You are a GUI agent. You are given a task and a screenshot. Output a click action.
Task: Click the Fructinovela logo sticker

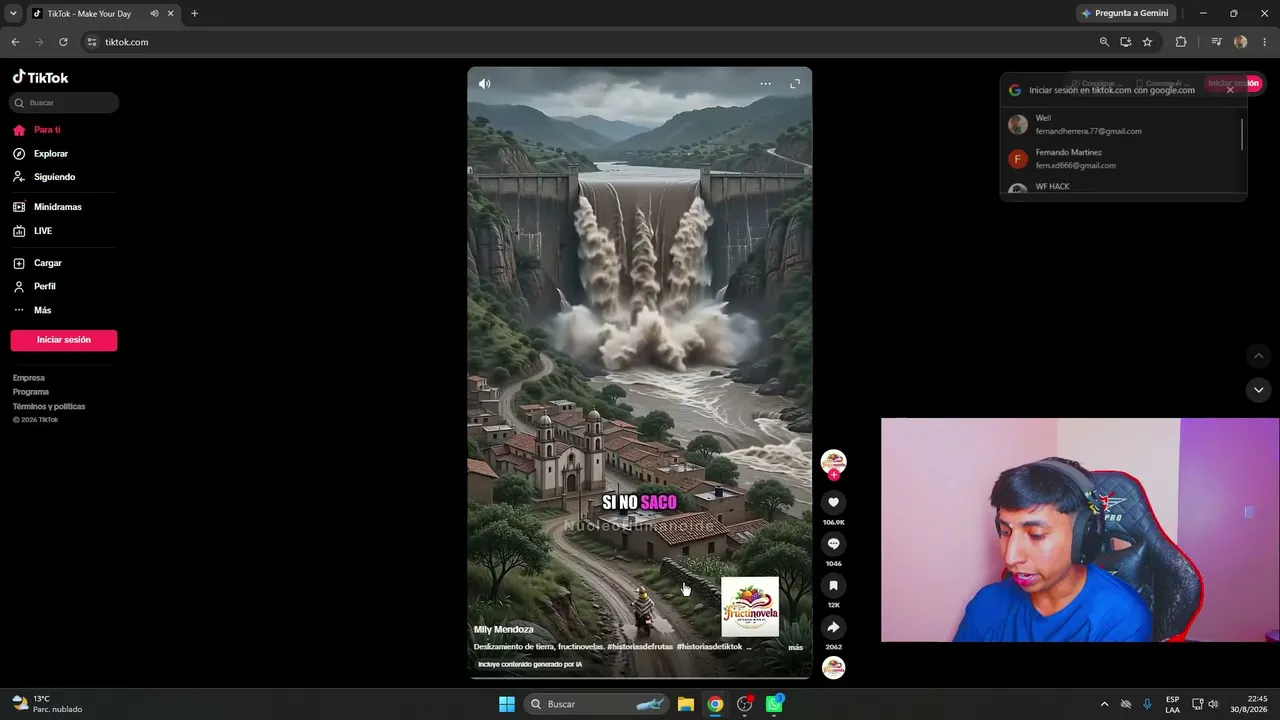click(750, 607)
